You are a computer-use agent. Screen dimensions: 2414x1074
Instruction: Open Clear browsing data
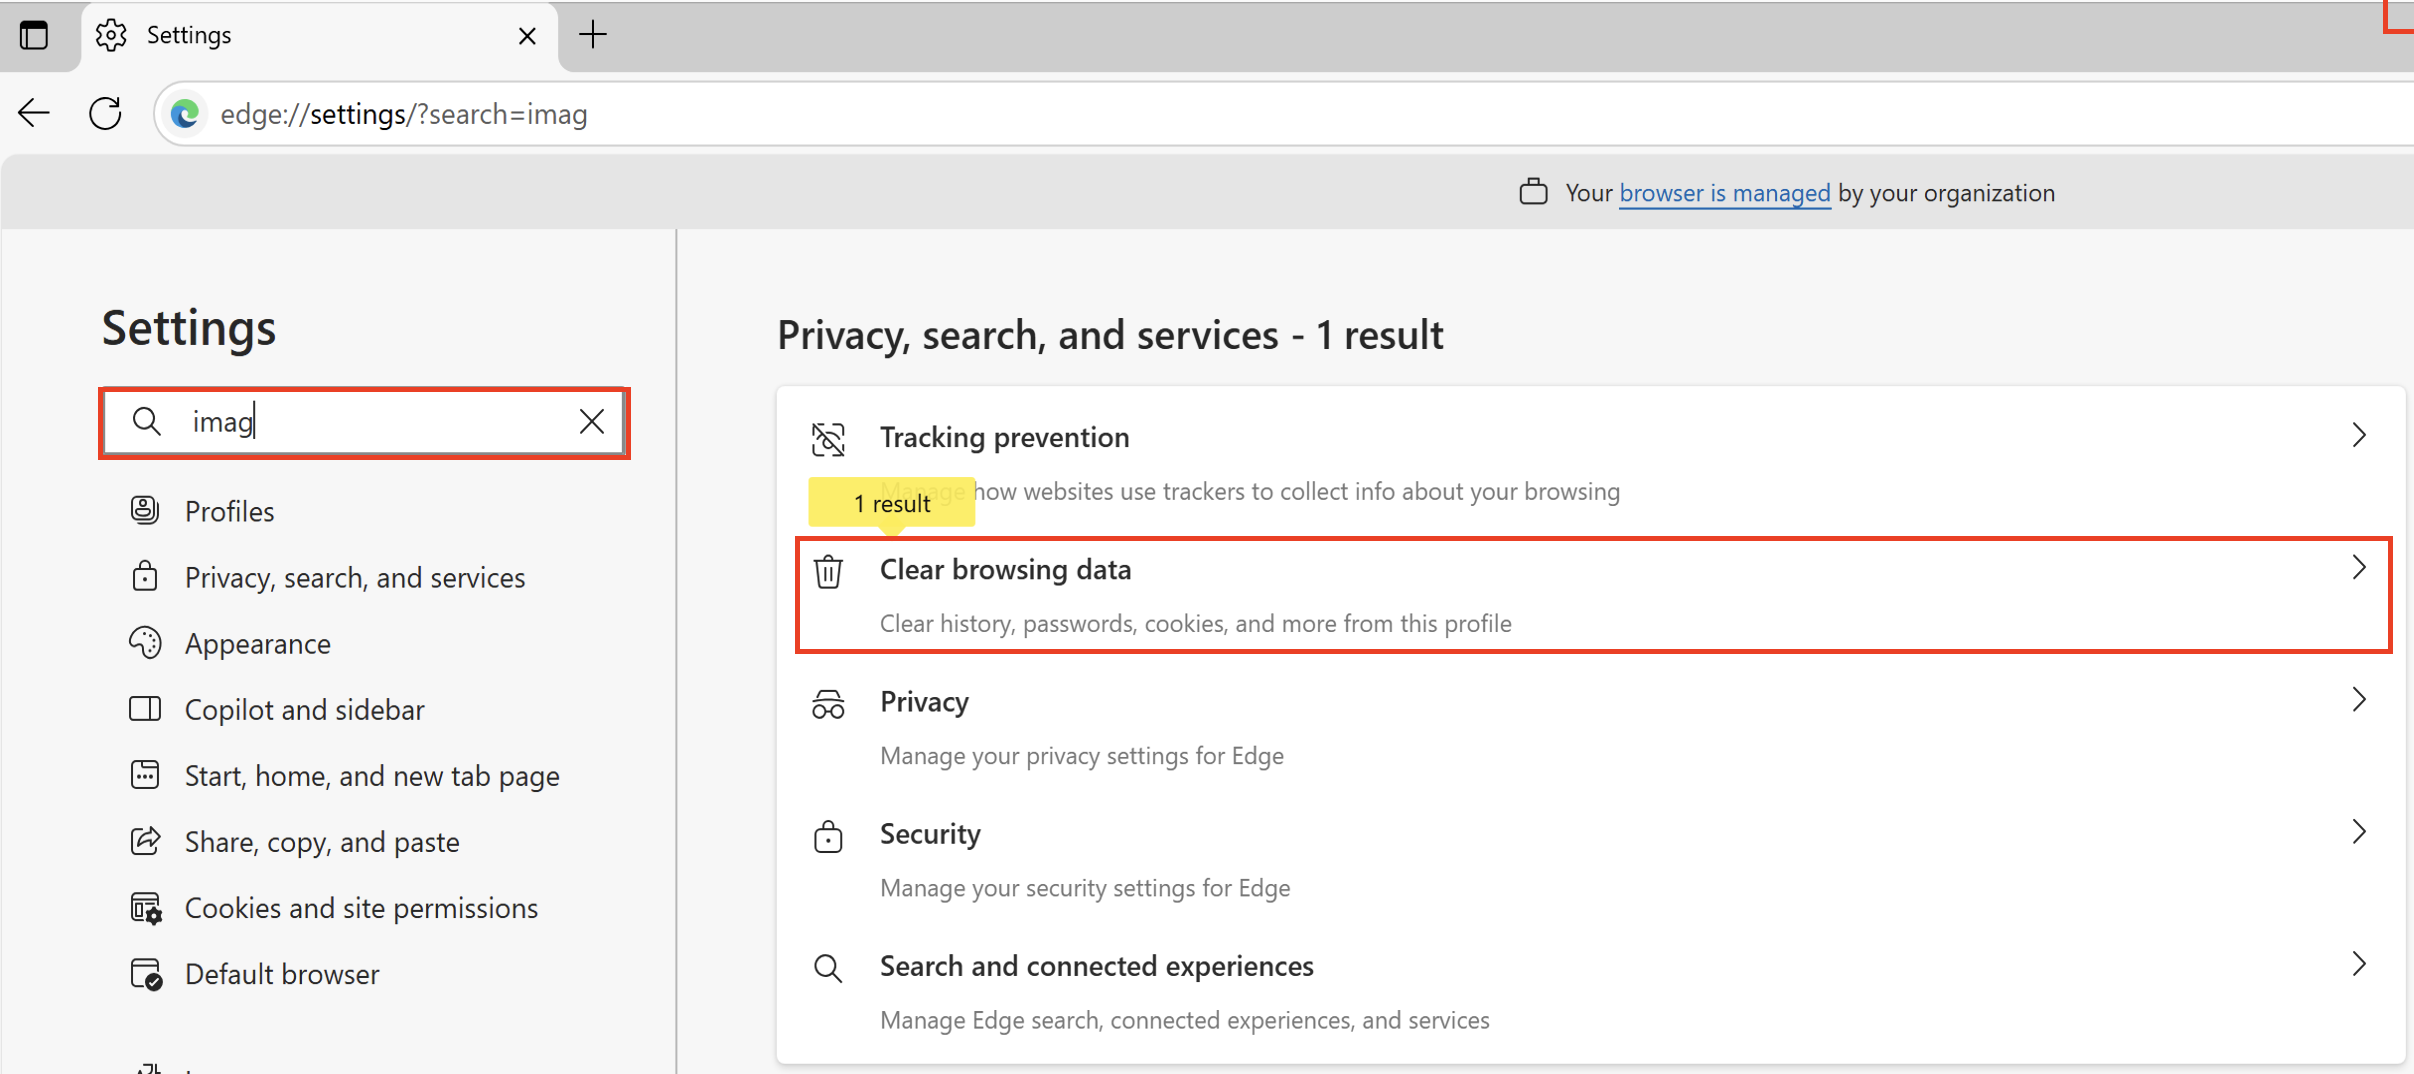1593,595
